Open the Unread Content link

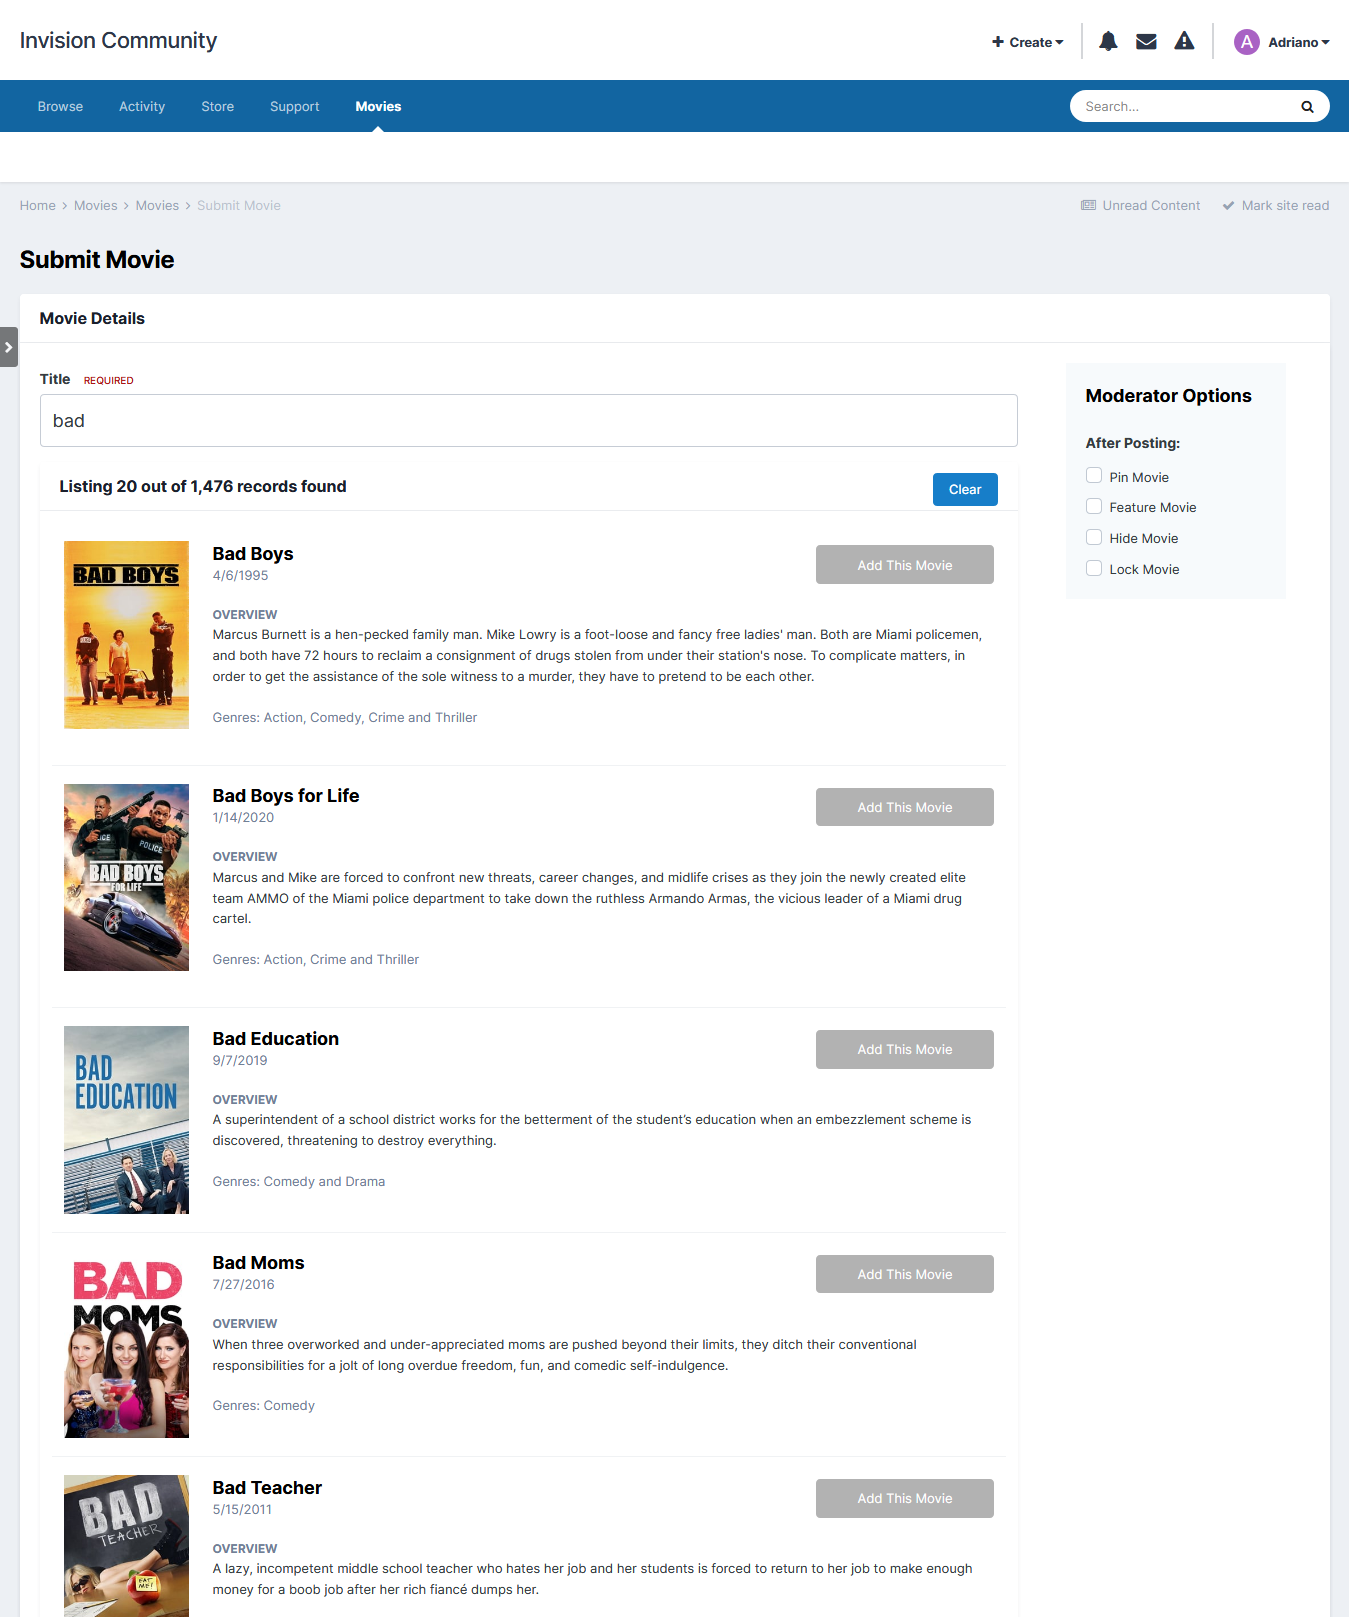point(1141,206)
